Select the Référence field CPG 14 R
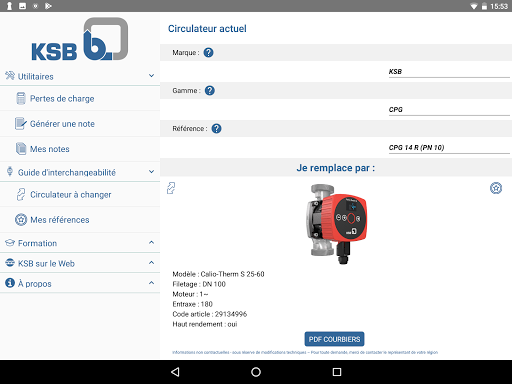This screenshot has width=512, height=384. coord(449,148)
